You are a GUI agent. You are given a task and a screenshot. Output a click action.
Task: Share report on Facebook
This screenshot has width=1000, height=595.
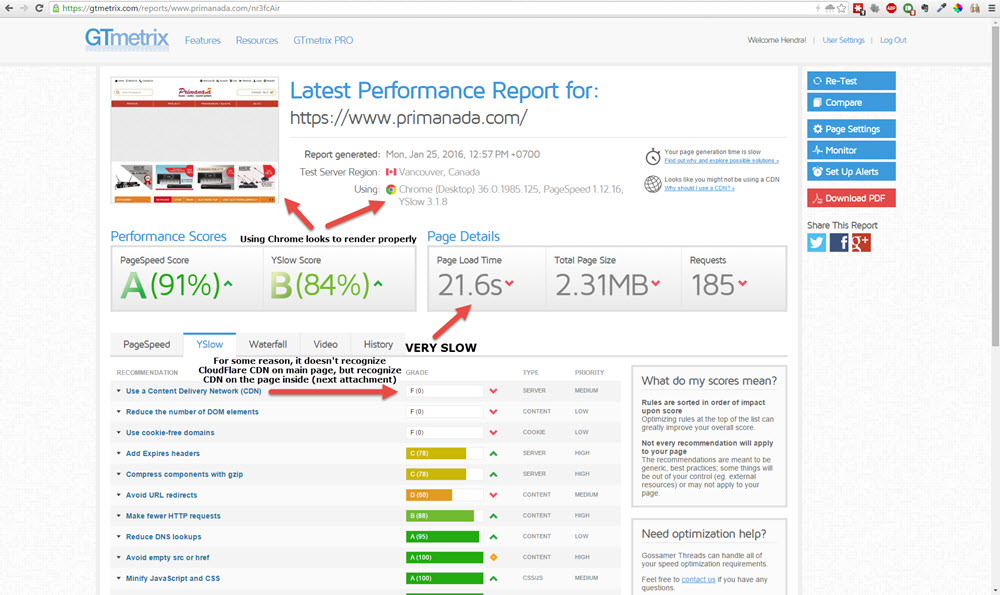pyautogui.click(x=839, y=242)
